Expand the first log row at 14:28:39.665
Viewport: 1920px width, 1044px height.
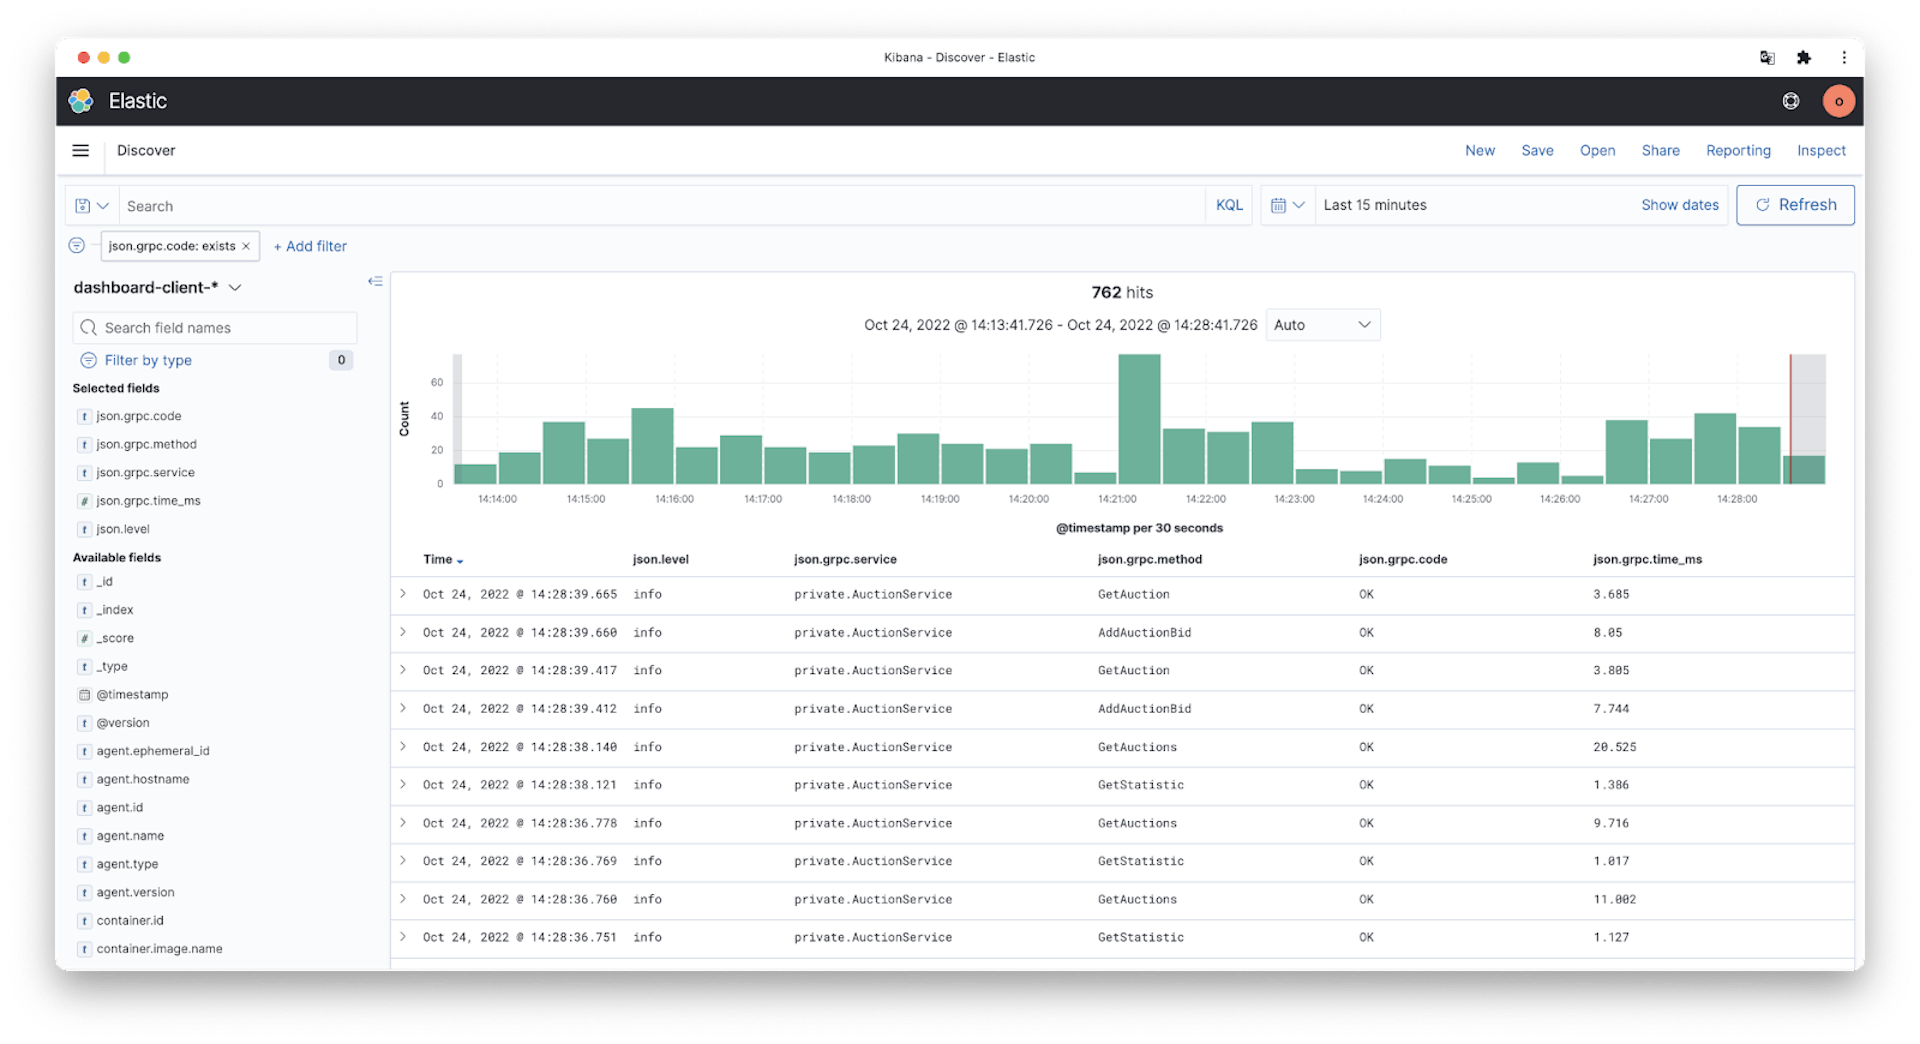(403, 594)
